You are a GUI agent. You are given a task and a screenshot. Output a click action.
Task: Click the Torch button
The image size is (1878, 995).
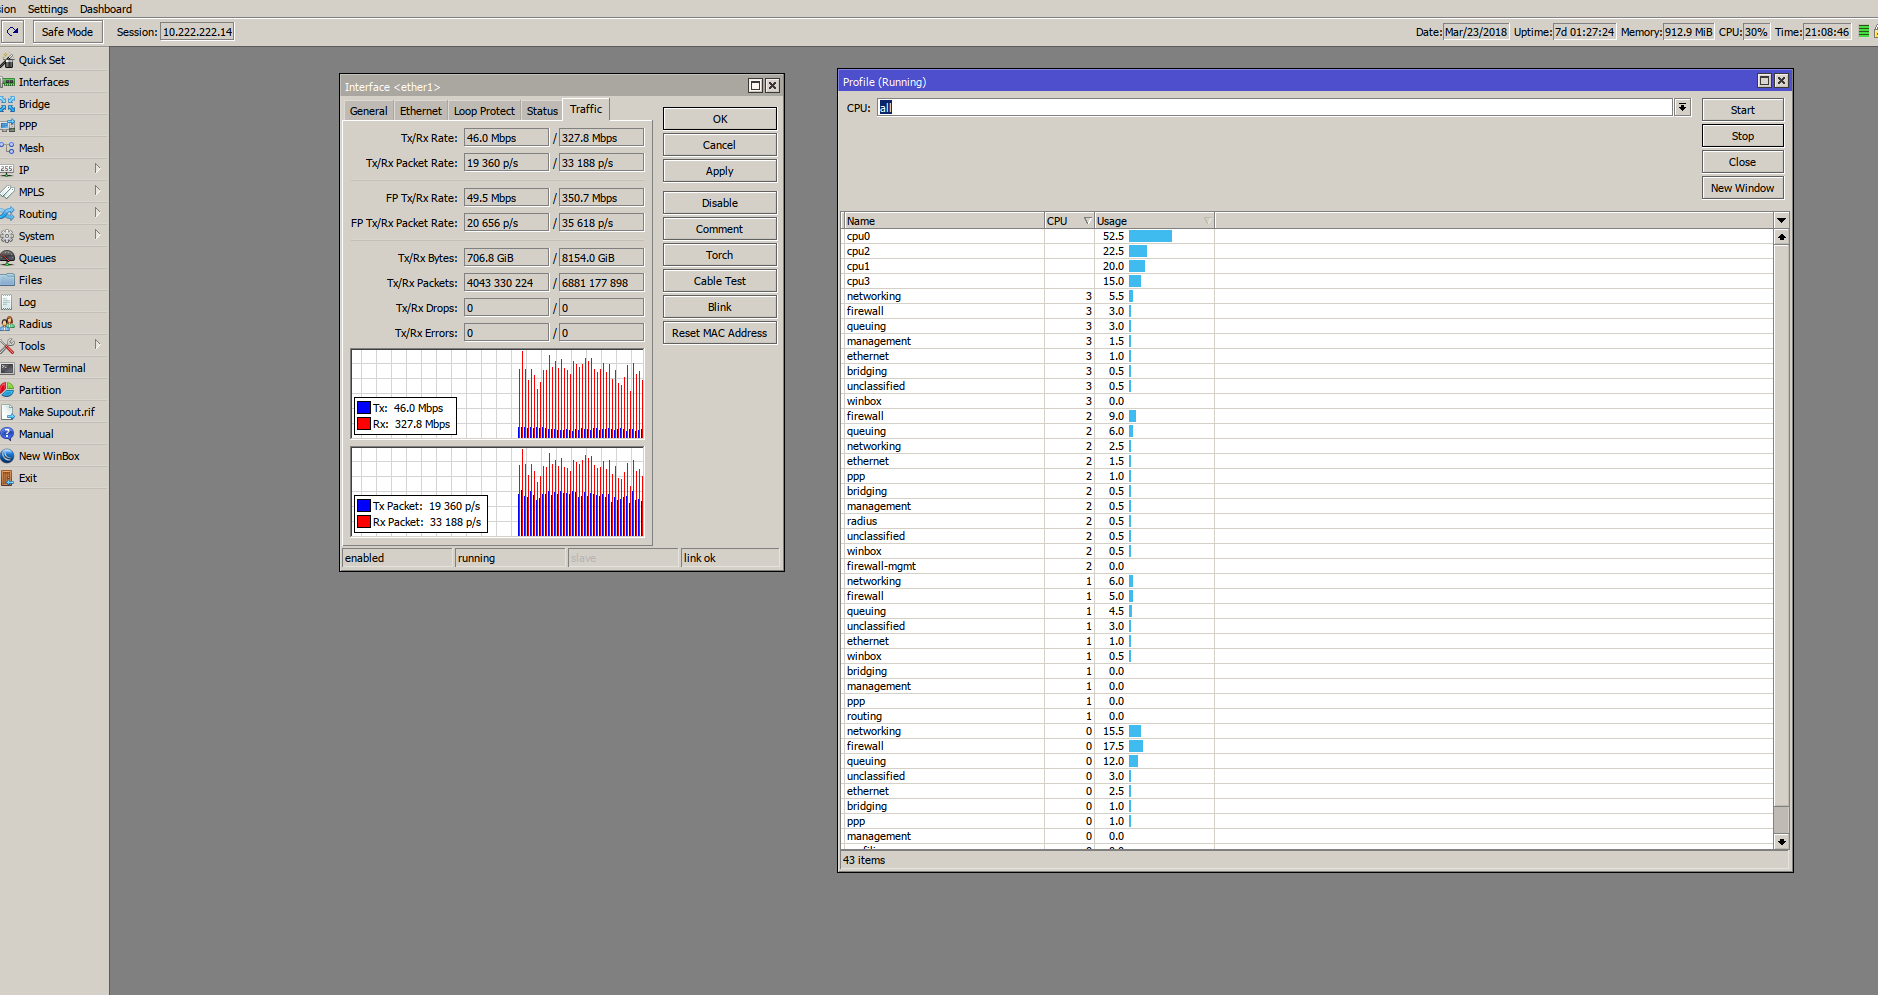pyautogui.click(x=719, y=255)
